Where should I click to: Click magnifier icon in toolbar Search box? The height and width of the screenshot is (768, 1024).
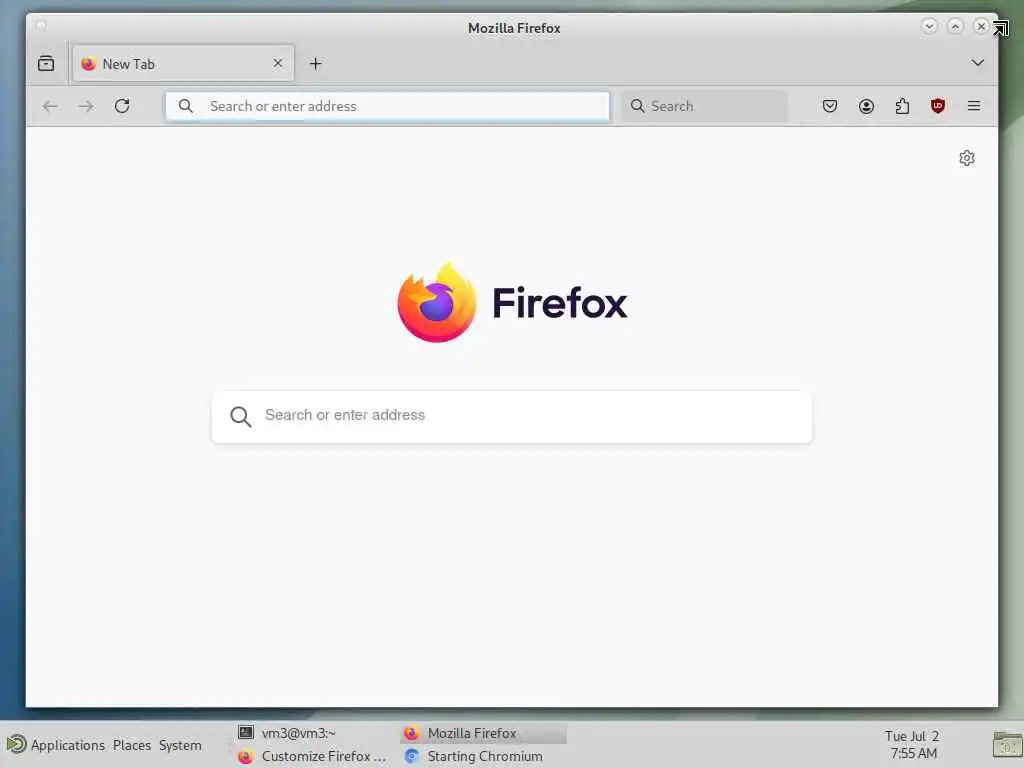(637, 106)
